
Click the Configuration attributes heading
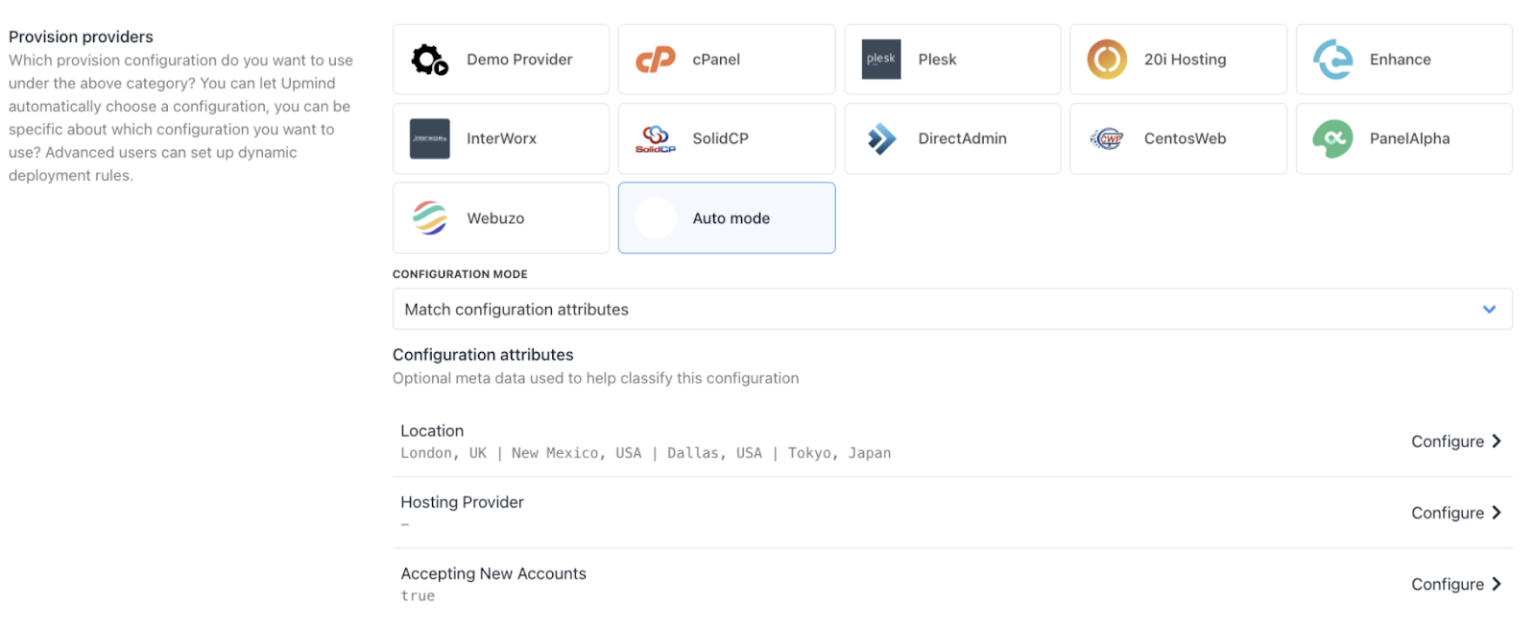[x=483, y=355]
